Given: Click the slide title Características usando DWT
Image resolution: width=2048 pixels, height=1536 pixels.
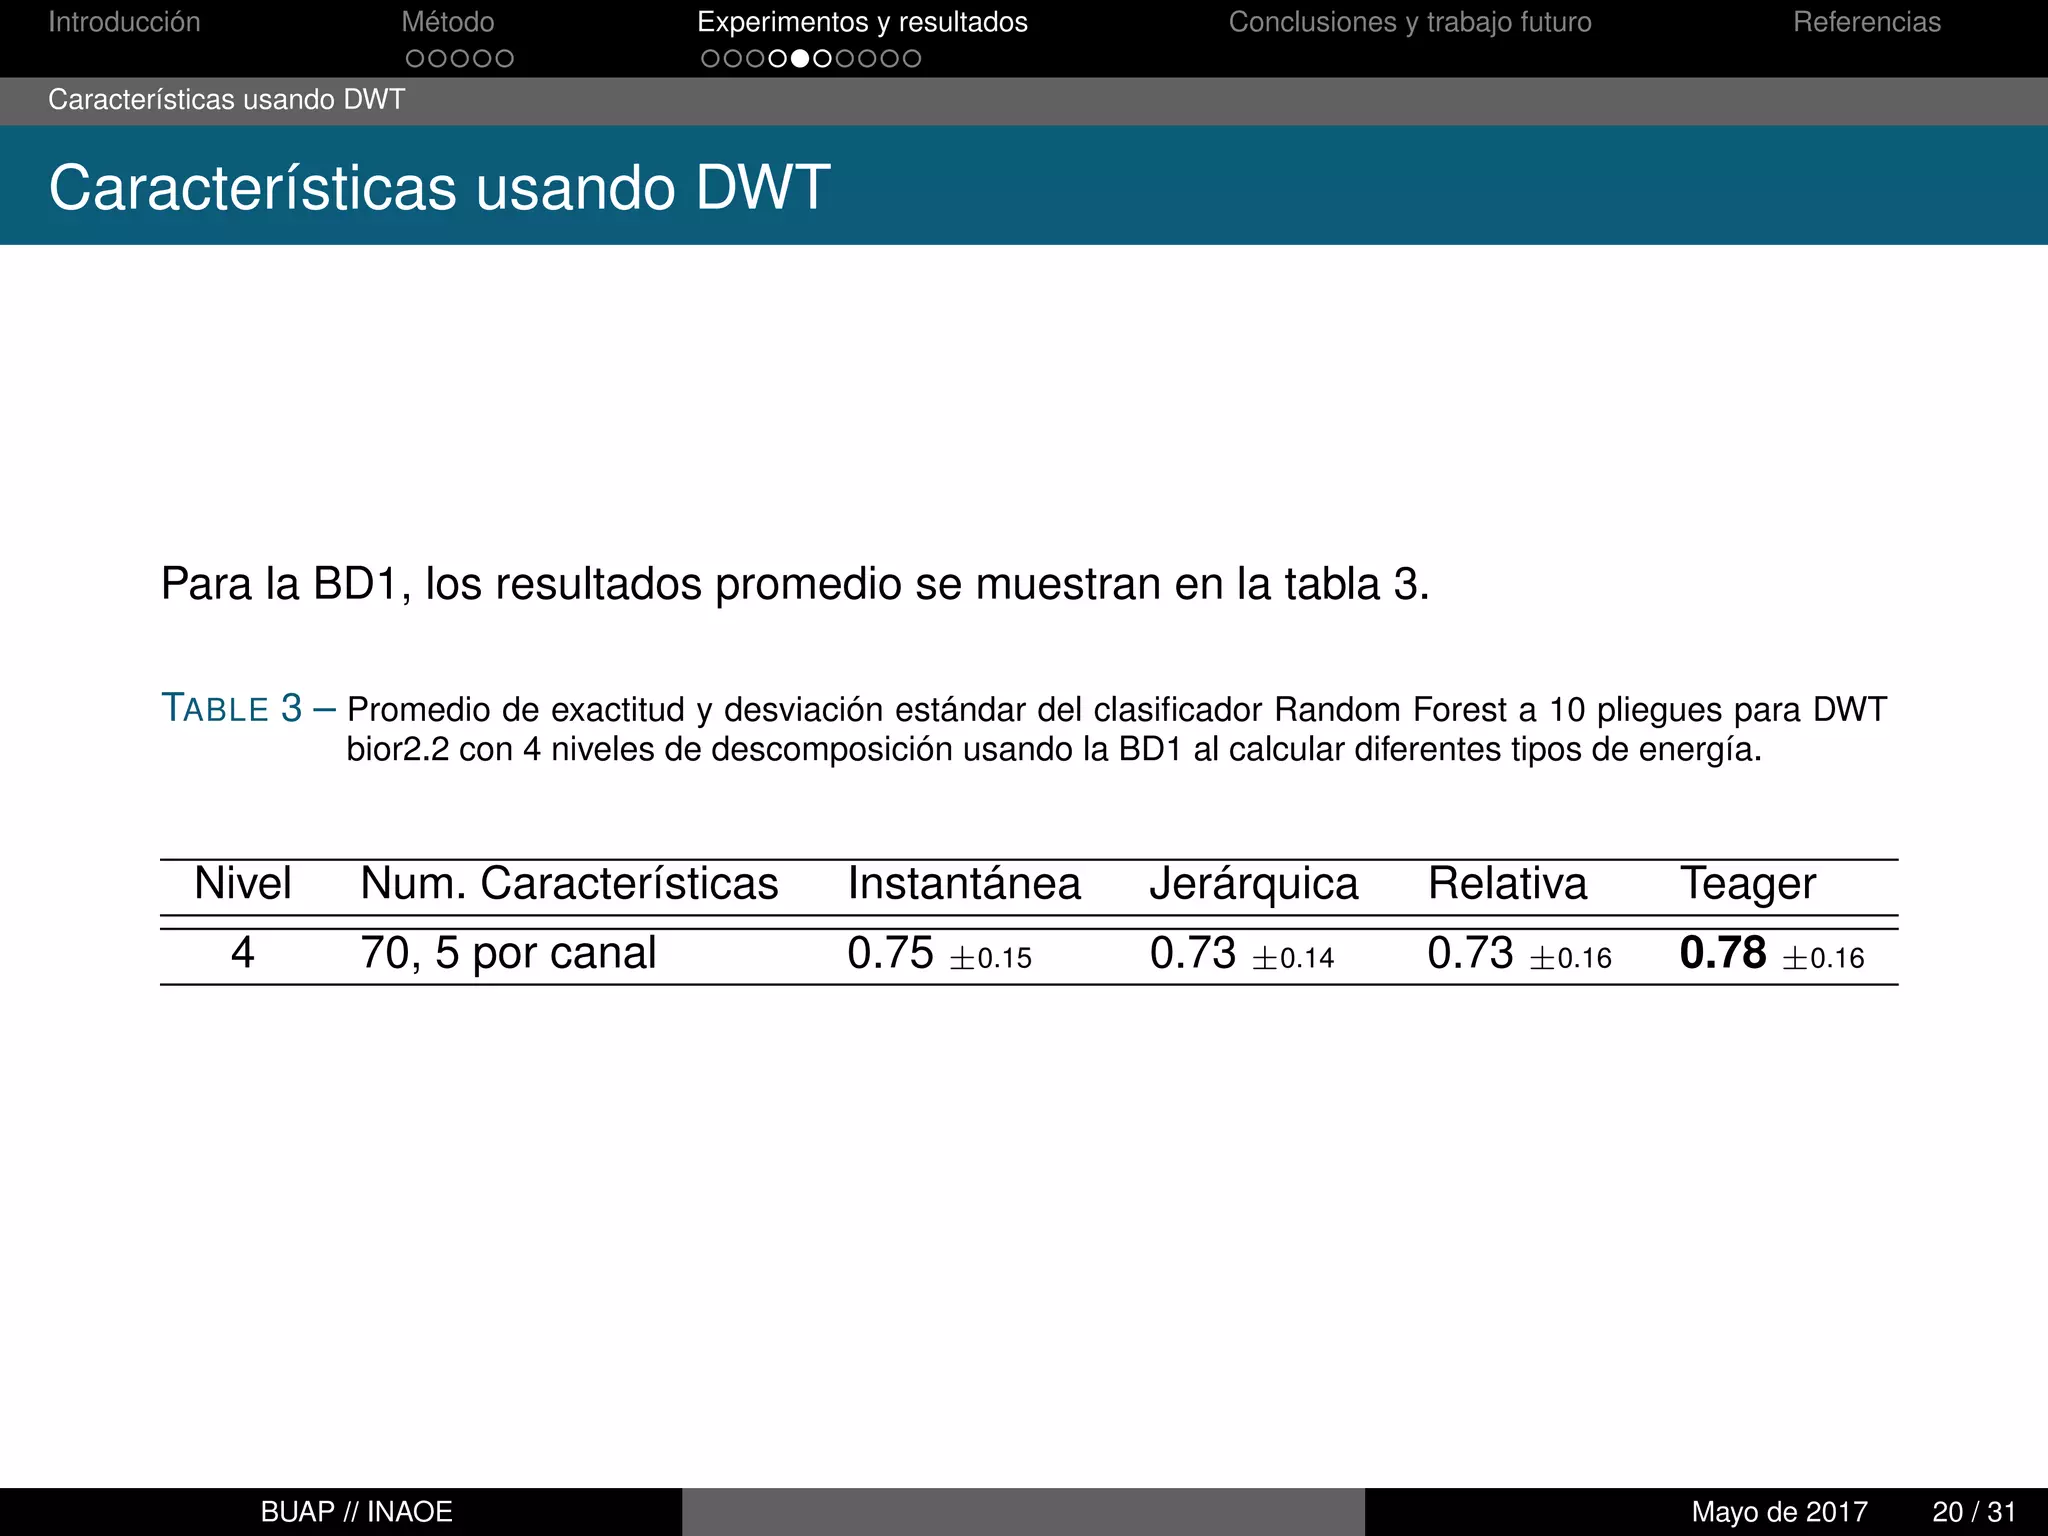Looking at the screenshot, I should (440, 187).
